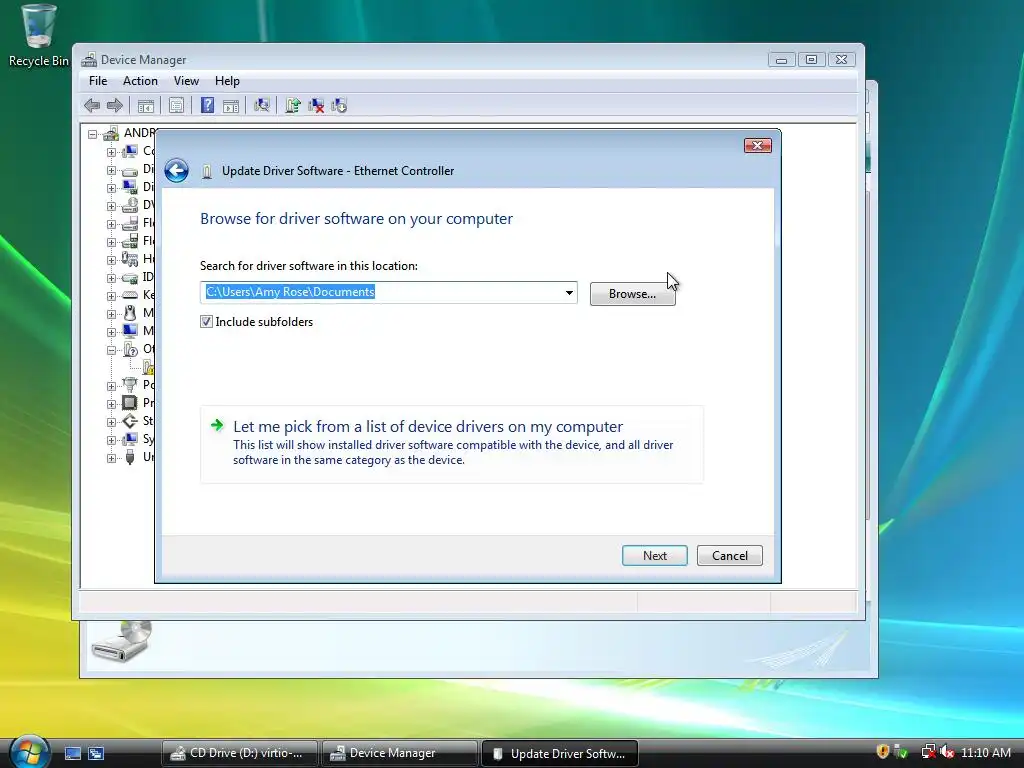Image resolution: width=1024 pixels, height=768 pixels.
Task: Click the Update Driver Software taskbar button
Action: coord(559,753)
